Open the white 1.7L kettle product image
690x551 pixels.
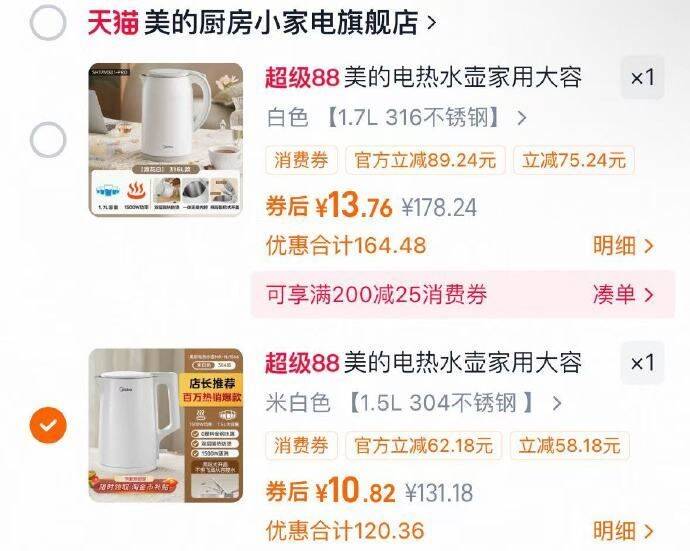[166, 140]
